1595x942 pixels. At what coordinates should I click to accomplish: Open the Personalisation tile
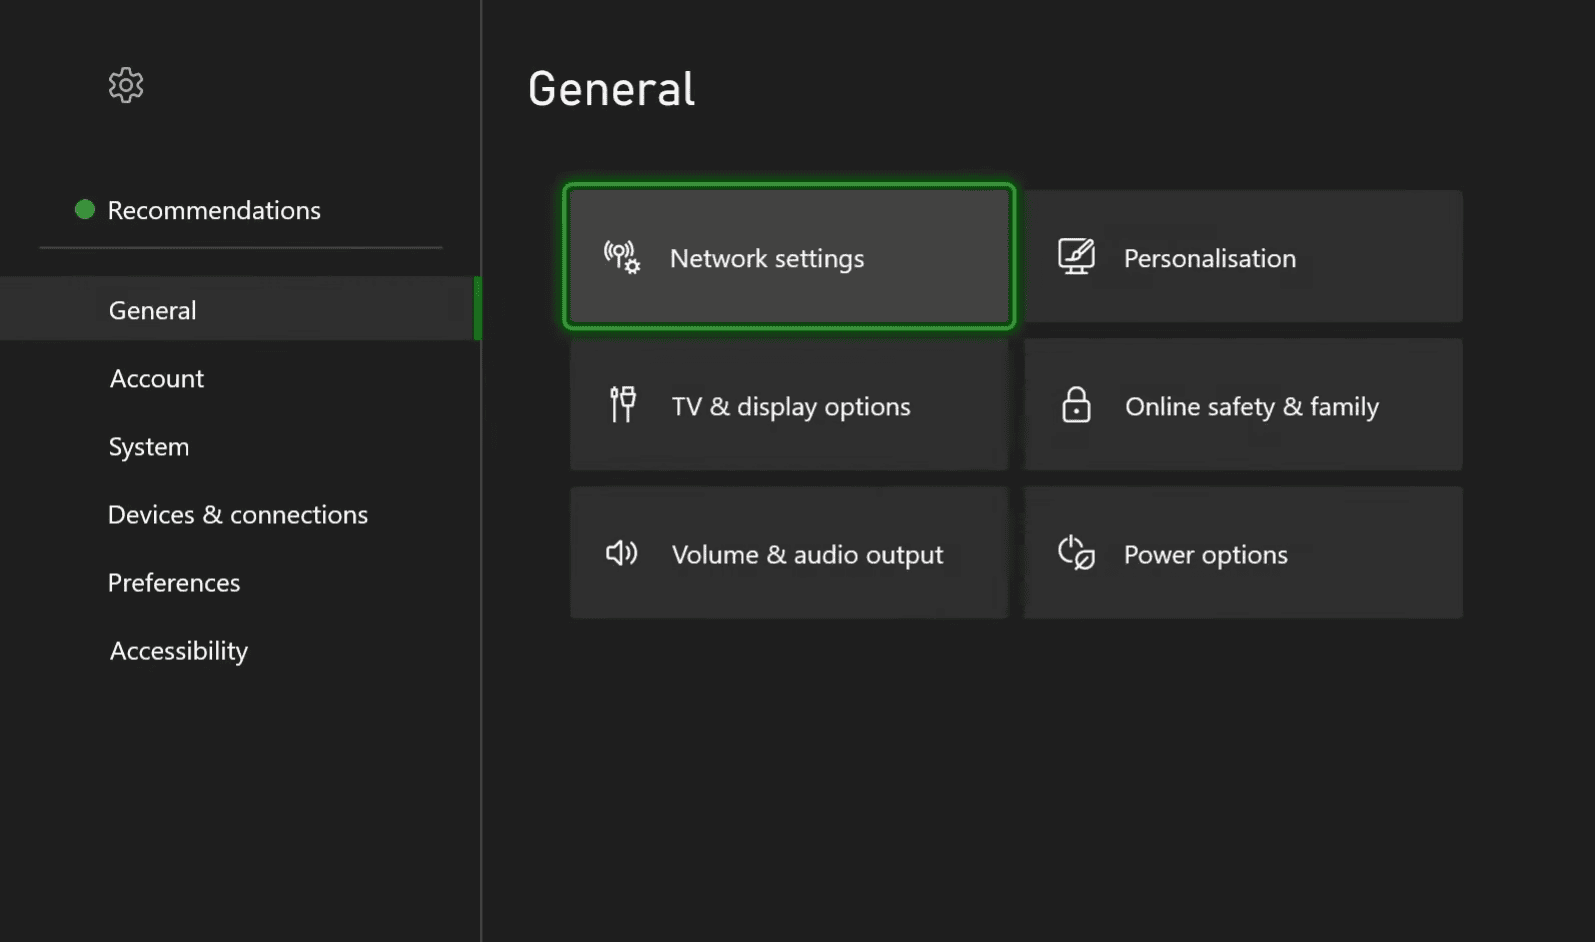point(1243,257)
